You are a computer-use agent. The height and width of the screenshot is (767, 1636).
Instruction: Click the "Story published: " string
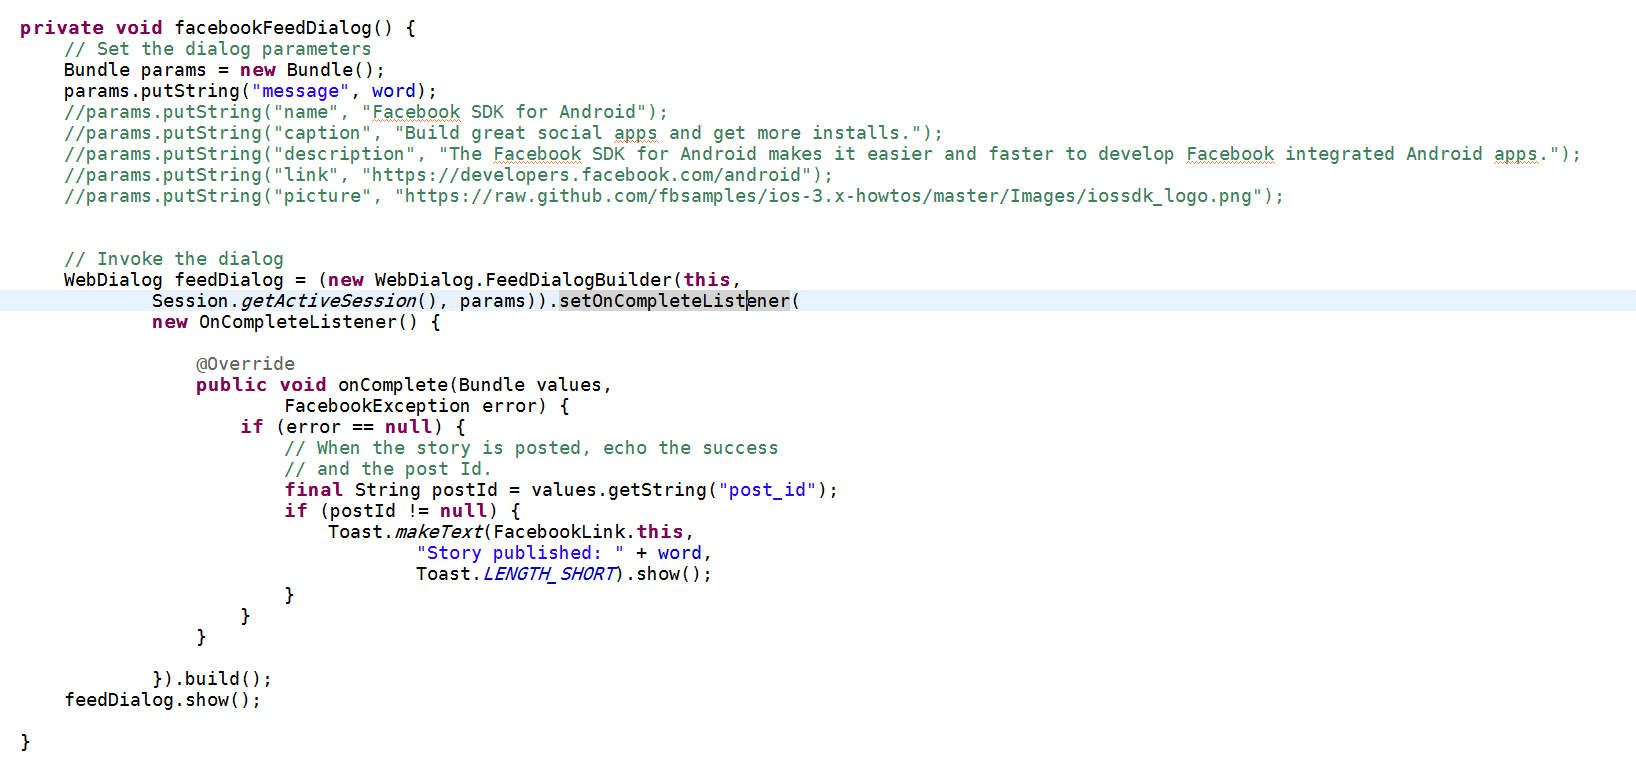point(520,553)
